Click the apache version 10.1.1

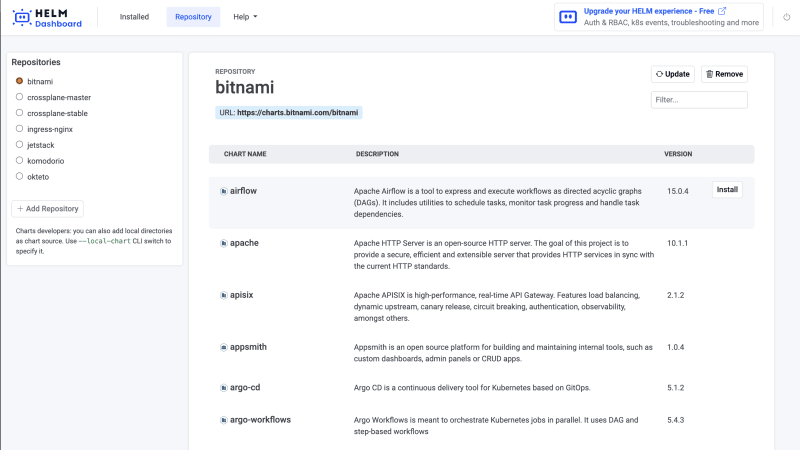pos(678,243)
